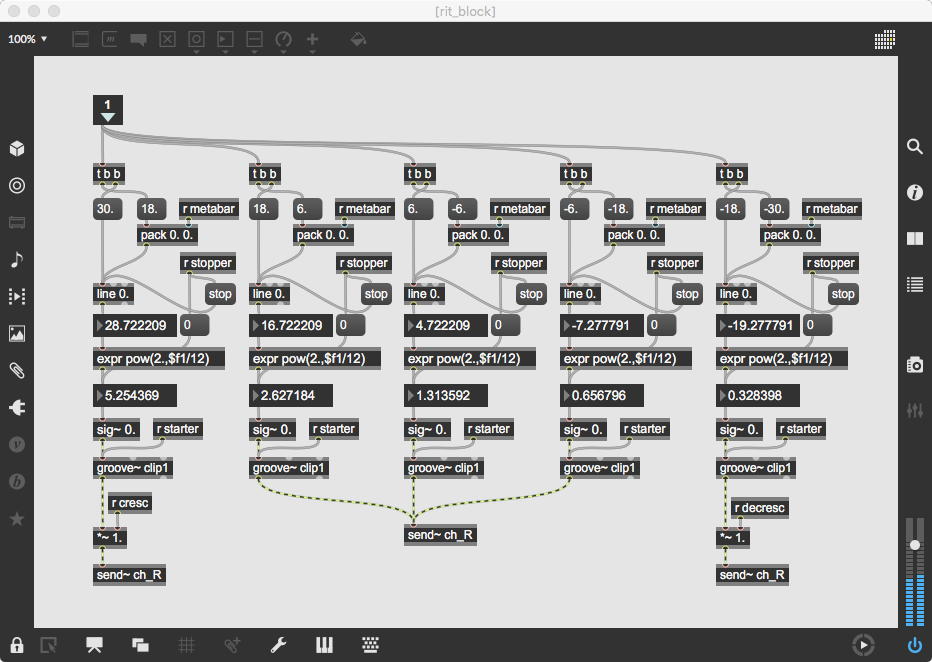Viewport: 932px width, 662px height.
Task: Add a slider object from toolbar
Action: pyautogui.click(x=254, y=40)
